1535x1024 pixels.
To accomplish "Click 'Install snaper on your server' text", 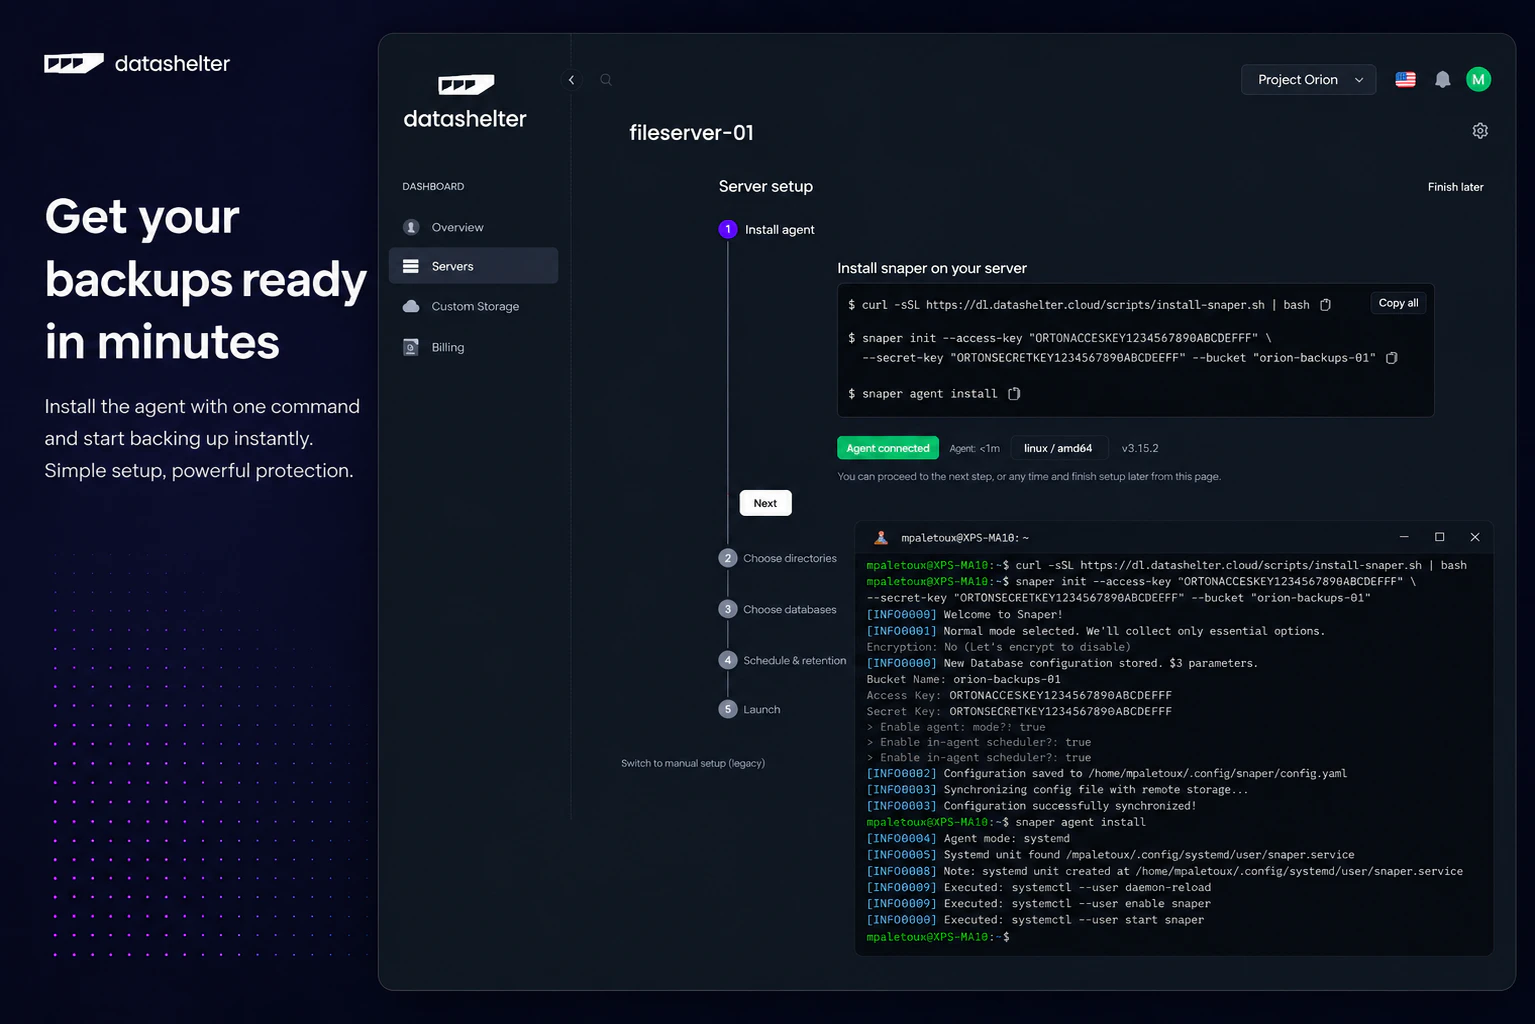I will tap(932, 268).
